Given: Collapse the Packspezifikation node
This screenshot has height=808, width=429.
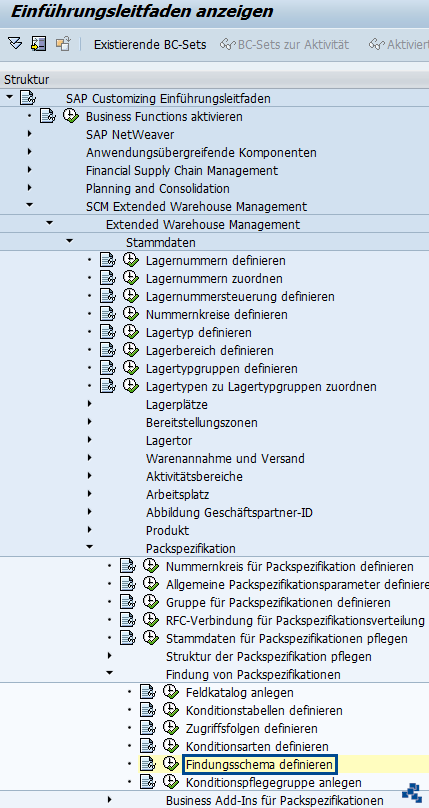Looking at the screenshot, I should click(90, 547).
